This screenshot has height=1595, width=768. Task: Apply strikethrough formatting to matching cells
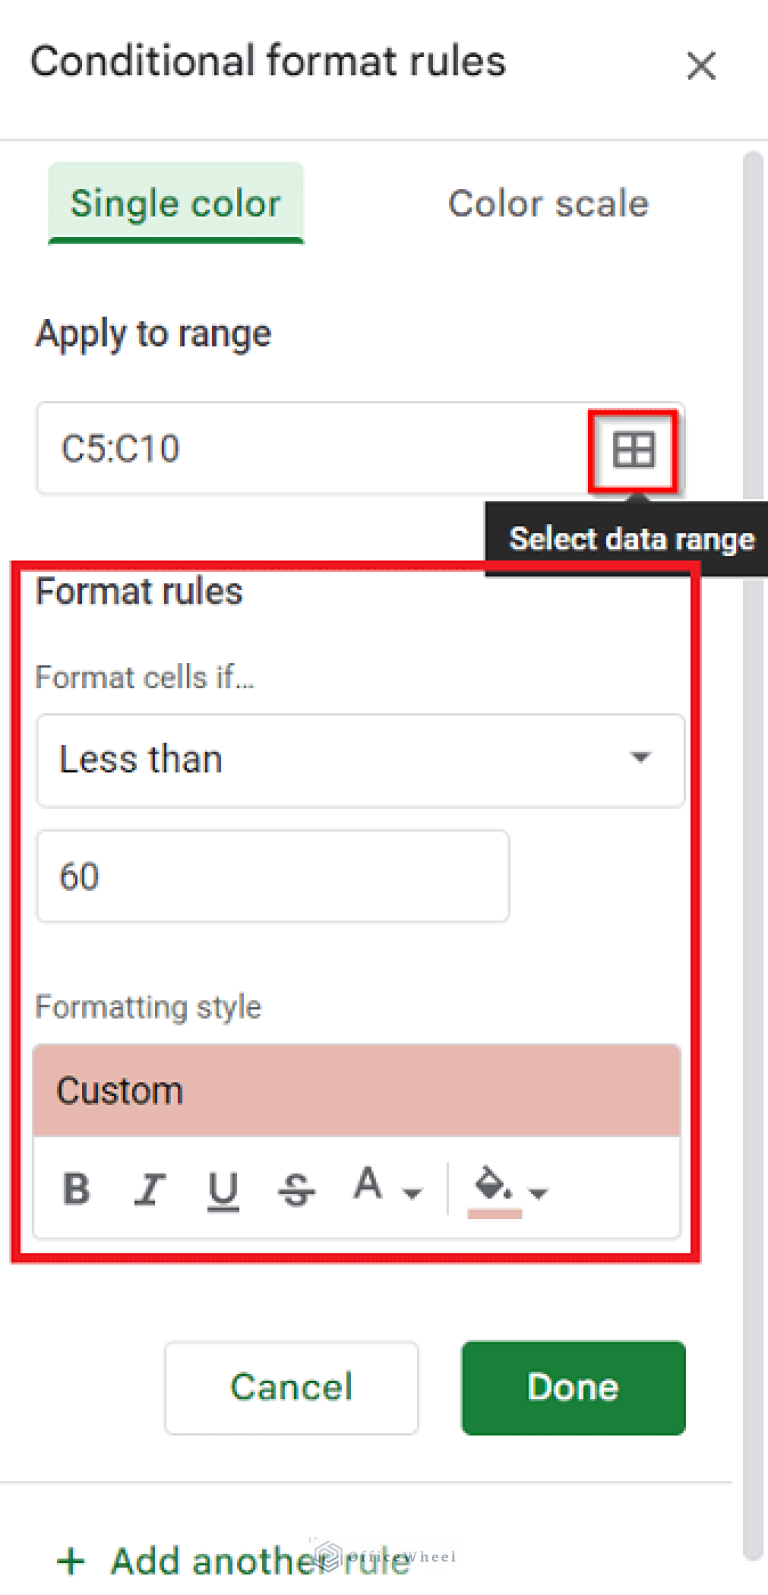pos(296,1188)
